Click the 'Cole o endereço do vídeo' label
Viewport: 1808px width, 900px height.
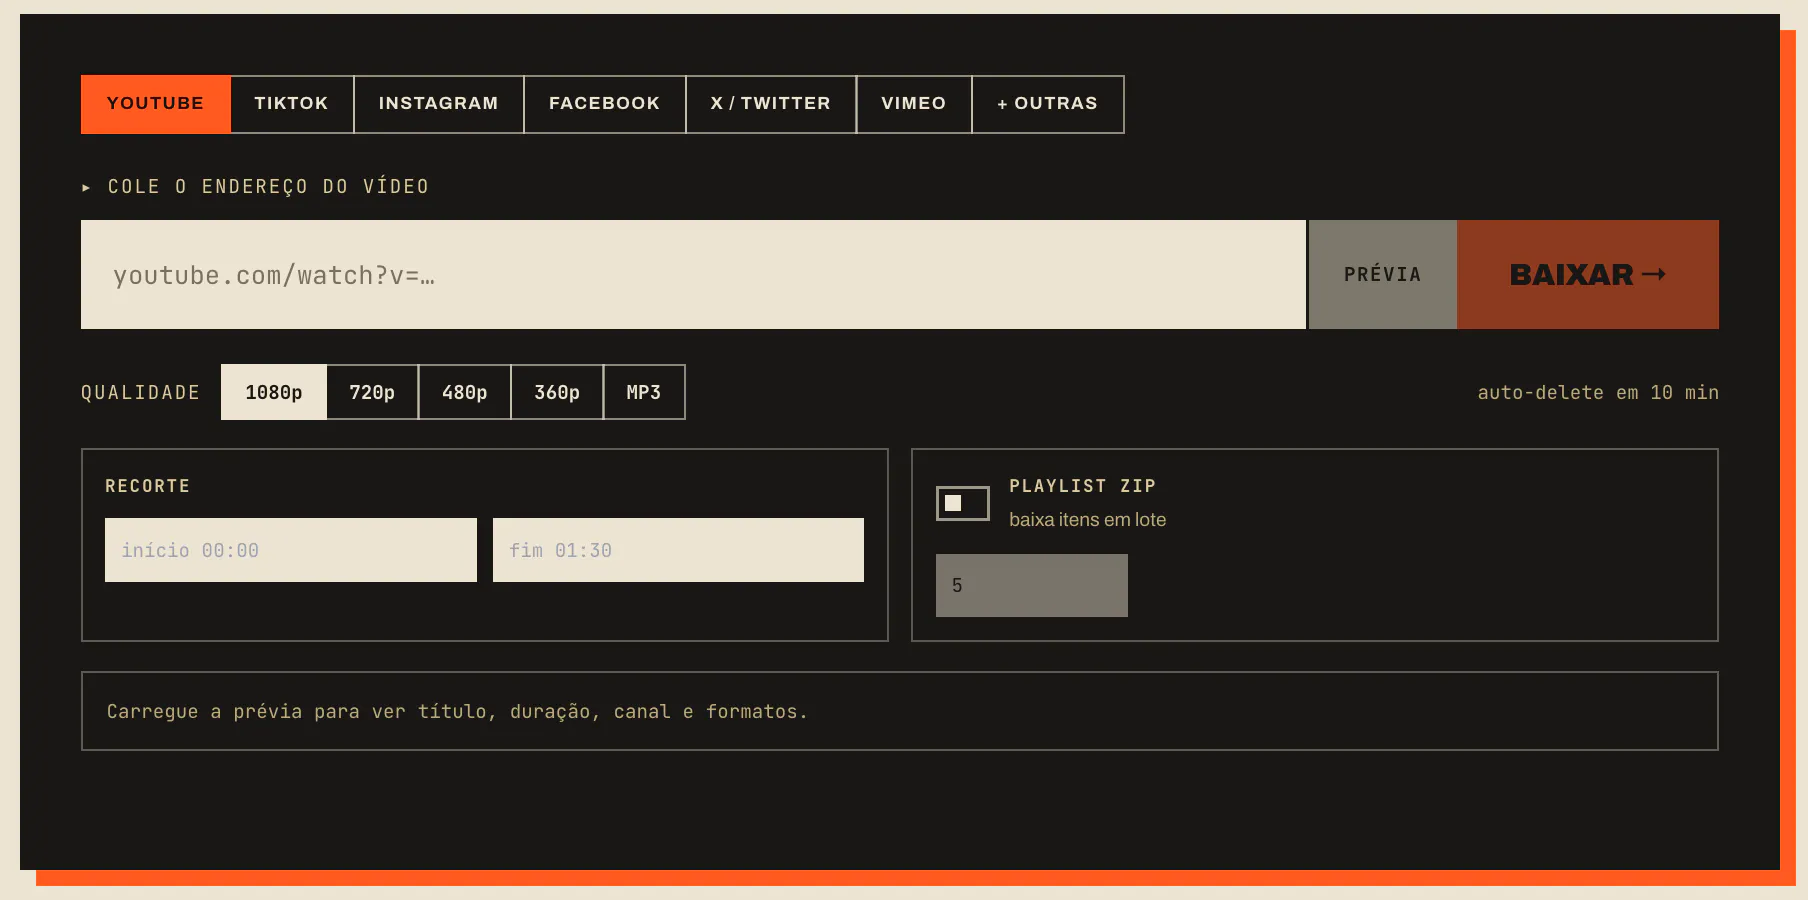(x=268, y=187)
